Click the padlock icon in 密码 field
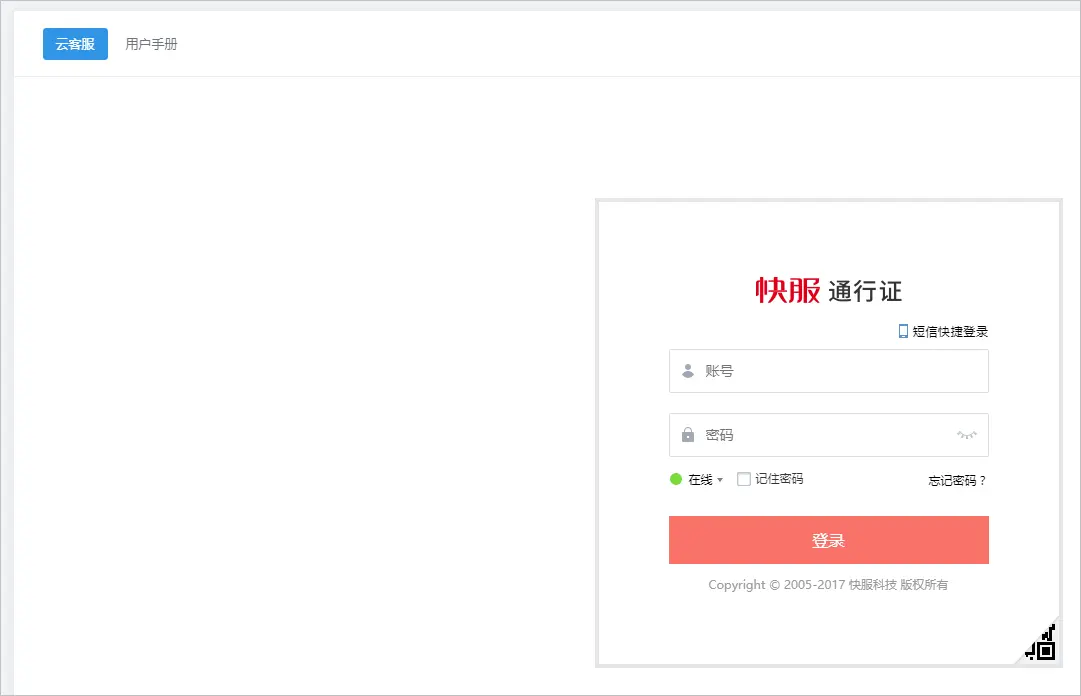The width and height of the screenshot is (1081, 696). point(688,435)
